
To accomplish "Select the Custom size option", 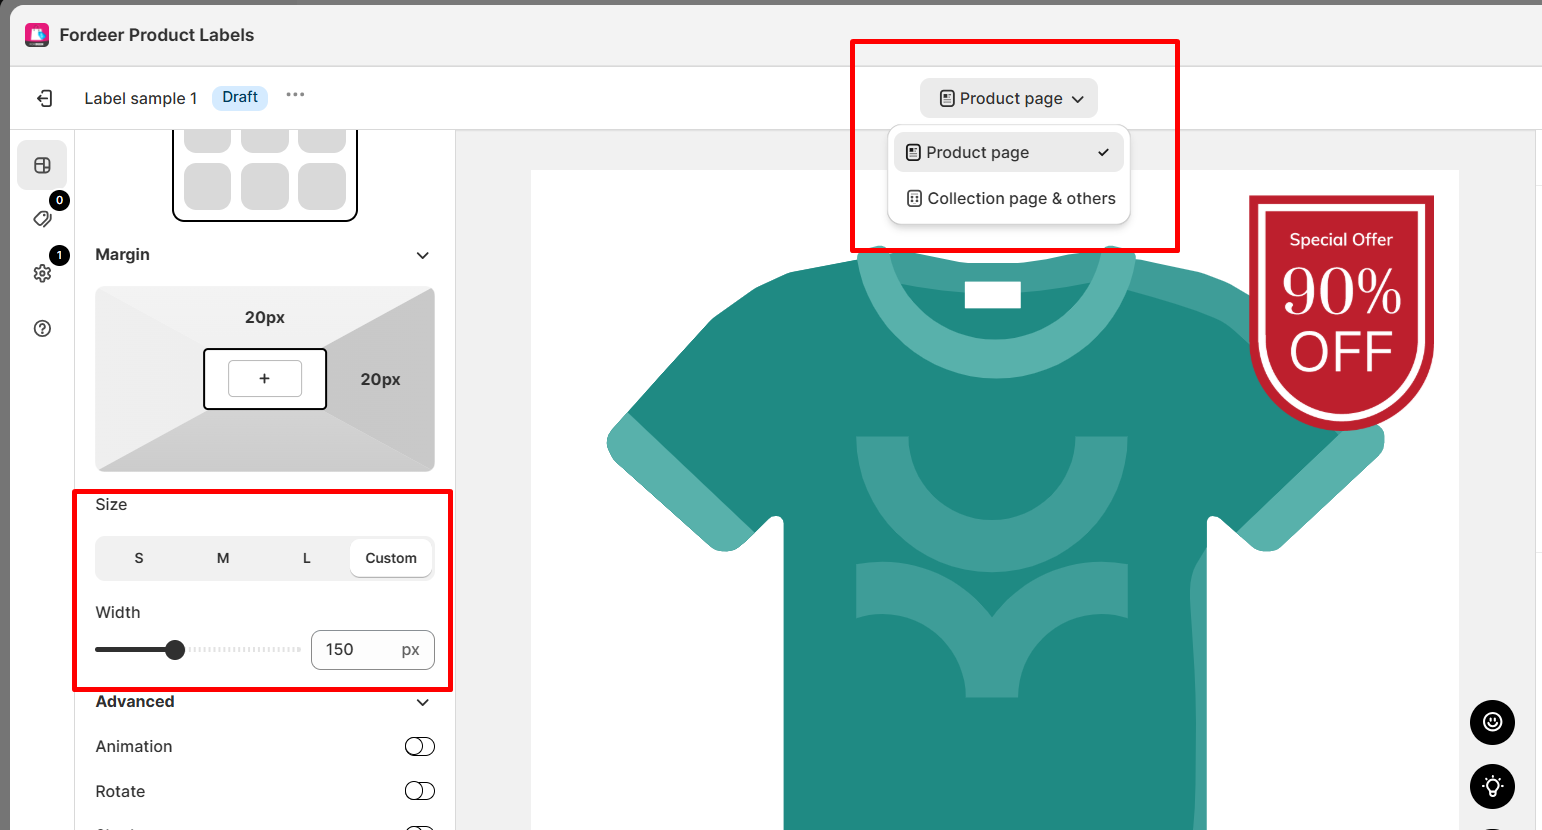I will point(391,558).
